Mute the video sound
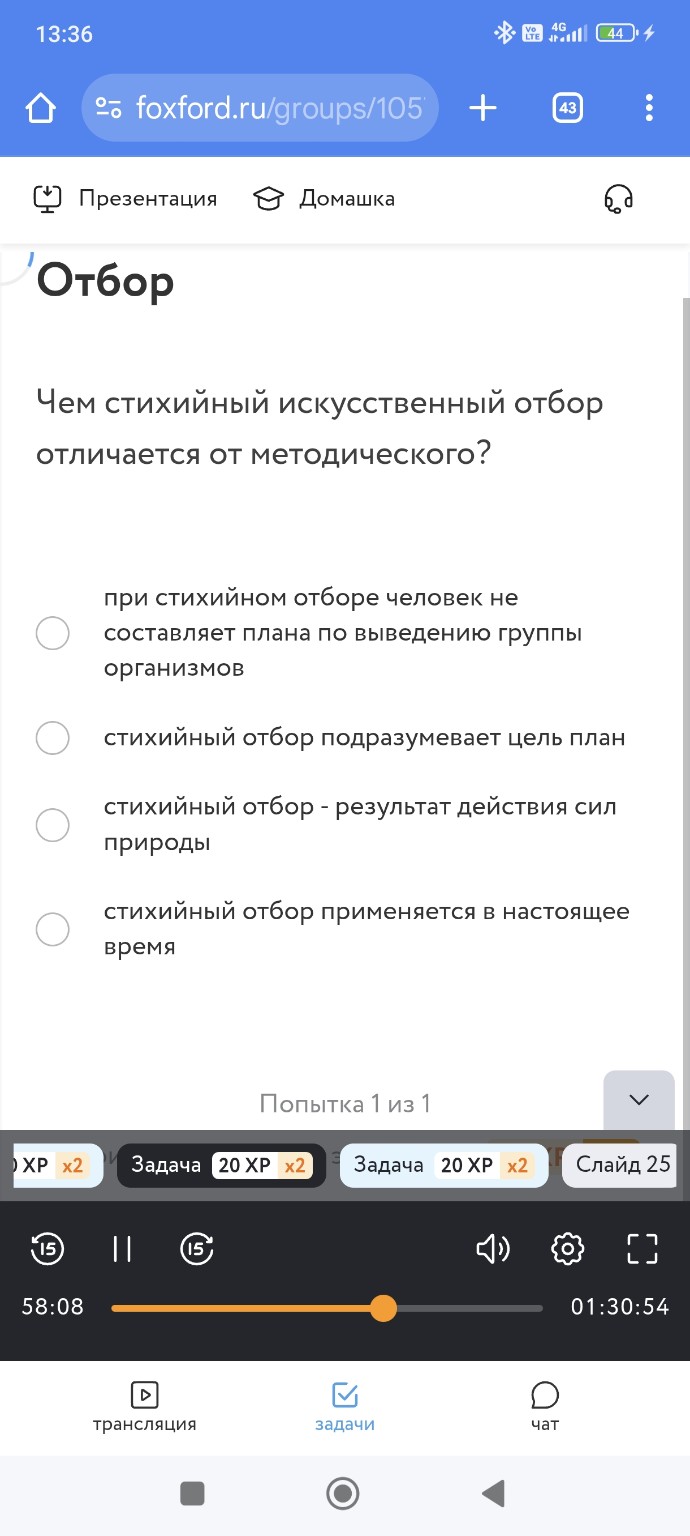This screenshot has width=690, height=1536. [x=492, y=1249]
